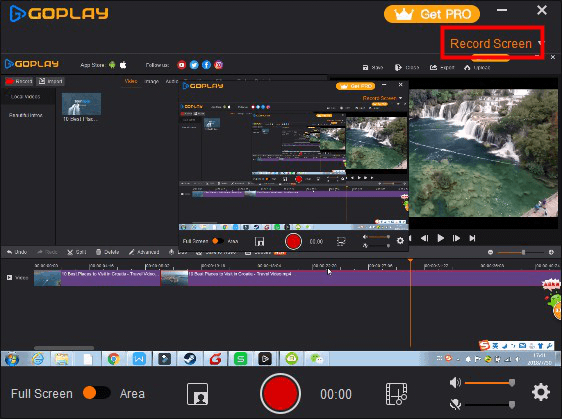Open the Record Screen dropdown
562x419 pixels.
[x=496, y=43]
